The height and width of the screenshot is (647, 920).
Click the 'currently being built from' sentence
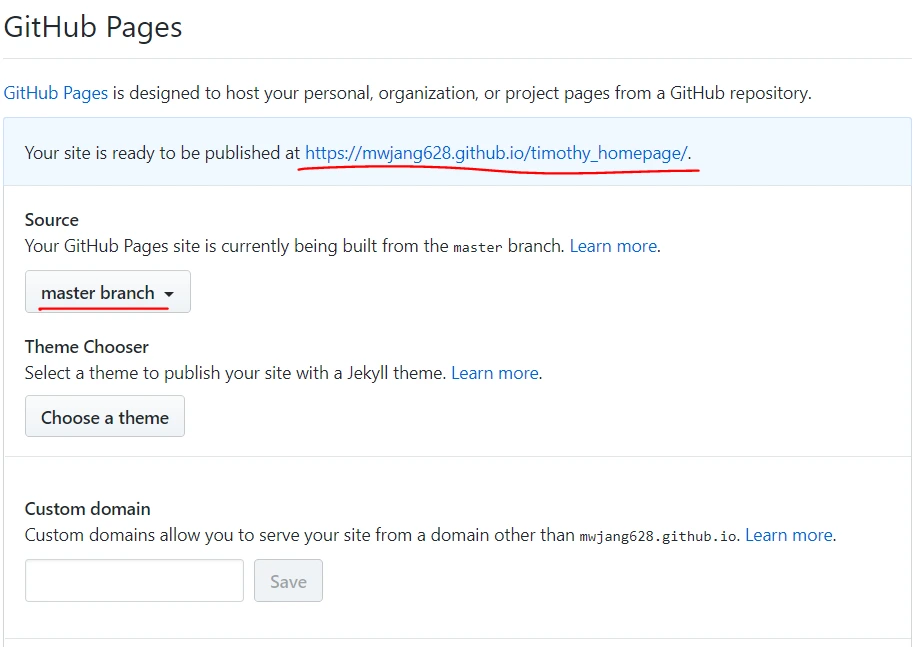[x=237, y=246]
